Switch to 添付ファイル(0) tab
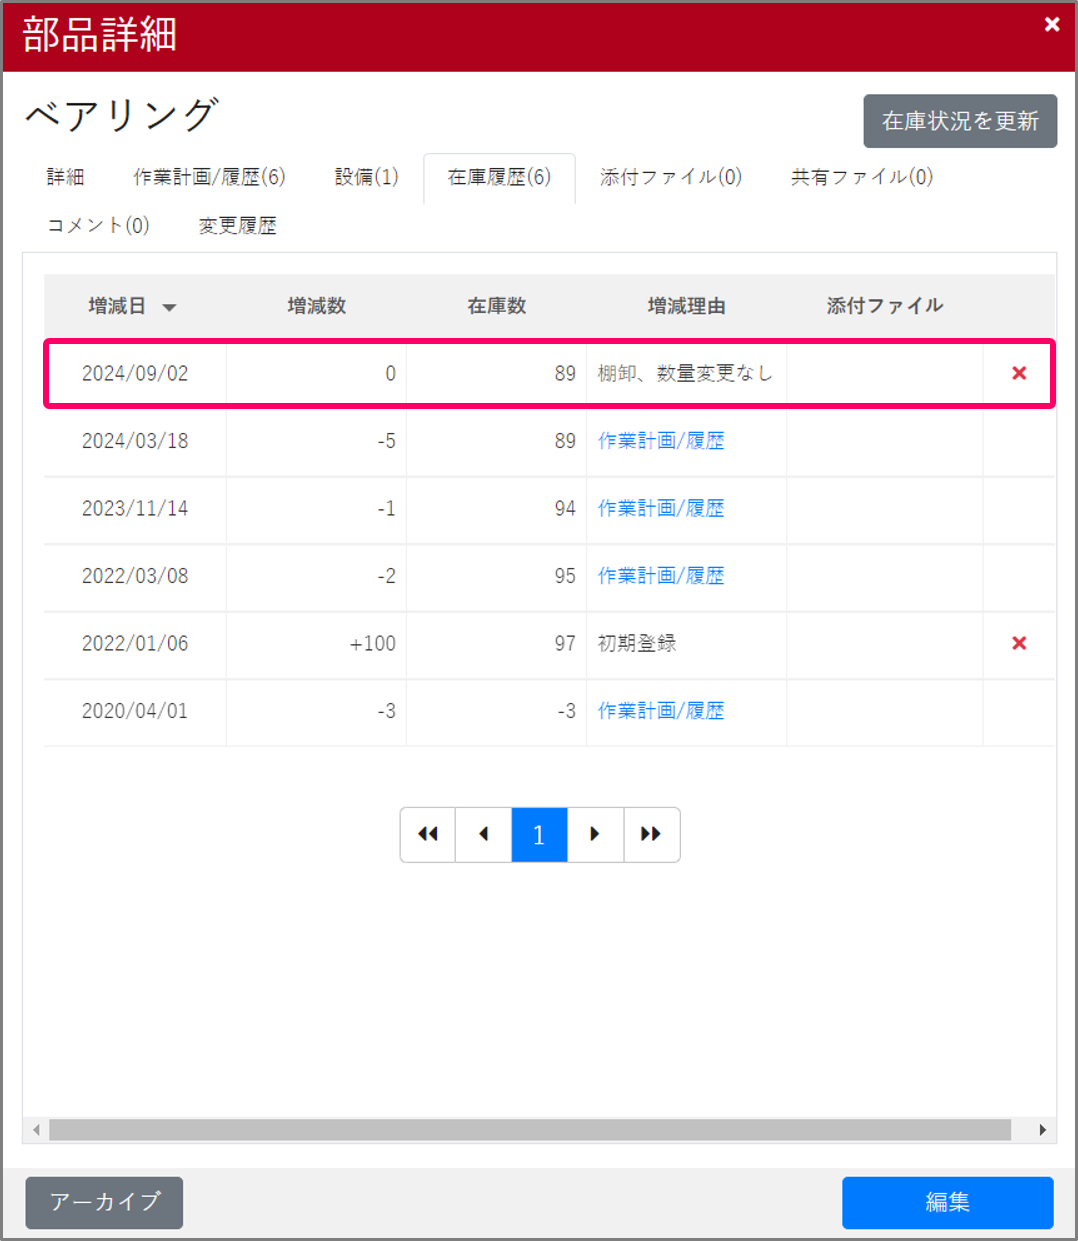Image resolution: width=1078 pixels, height=1241 pixels. (670, 177)
